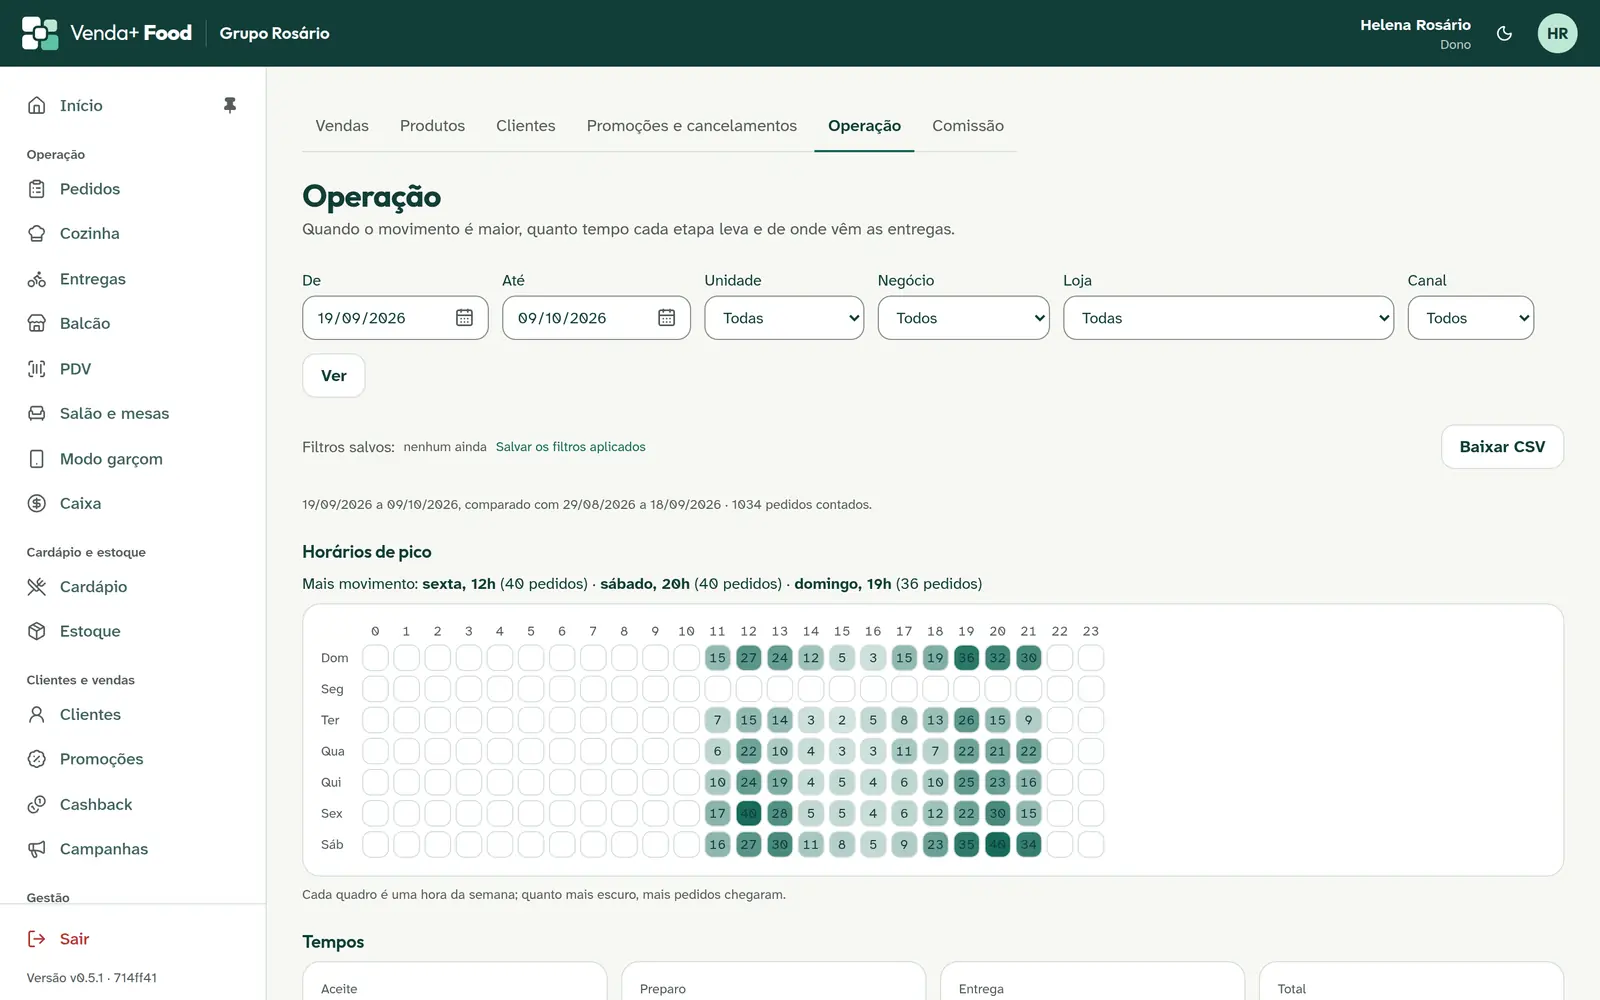Open the HR user avatar
The image size is (1600, 1000).
click(x=1557, y=33)
